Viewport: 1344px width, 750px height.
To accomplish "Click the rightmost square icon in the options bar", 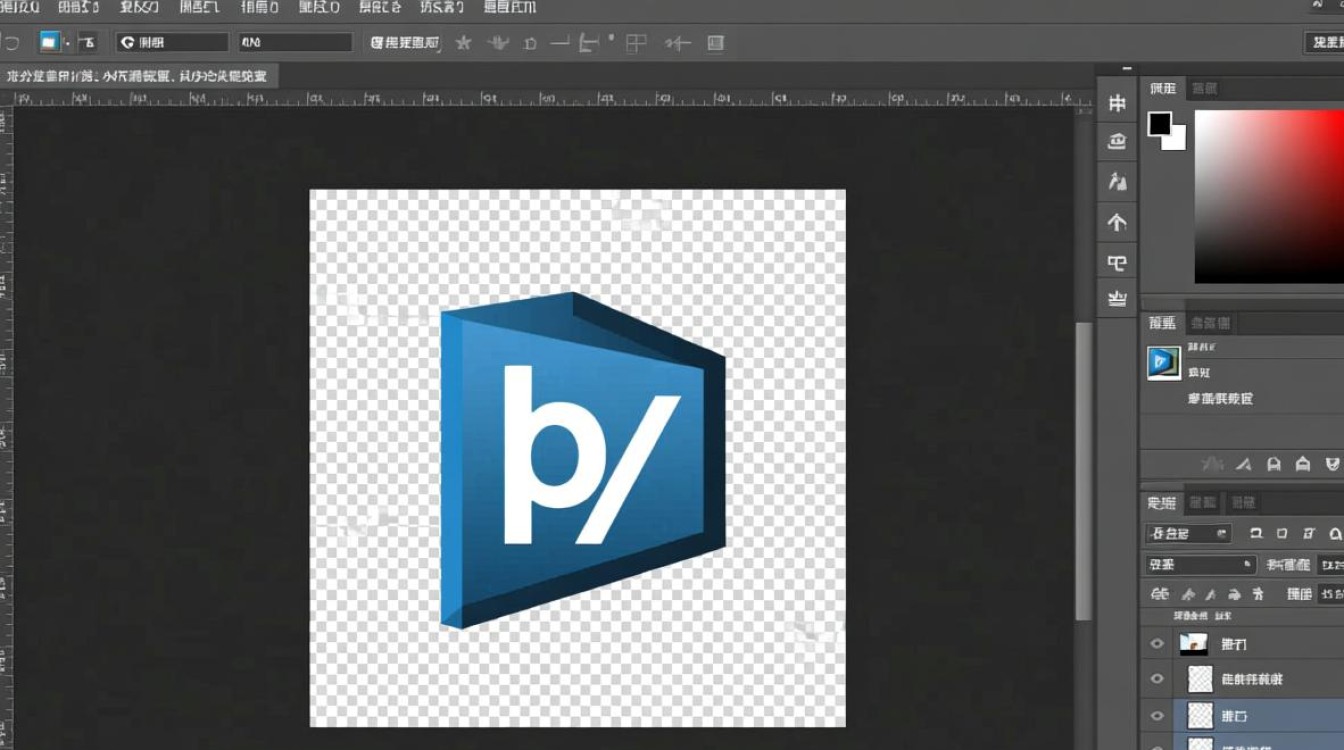I will point(715,43).
